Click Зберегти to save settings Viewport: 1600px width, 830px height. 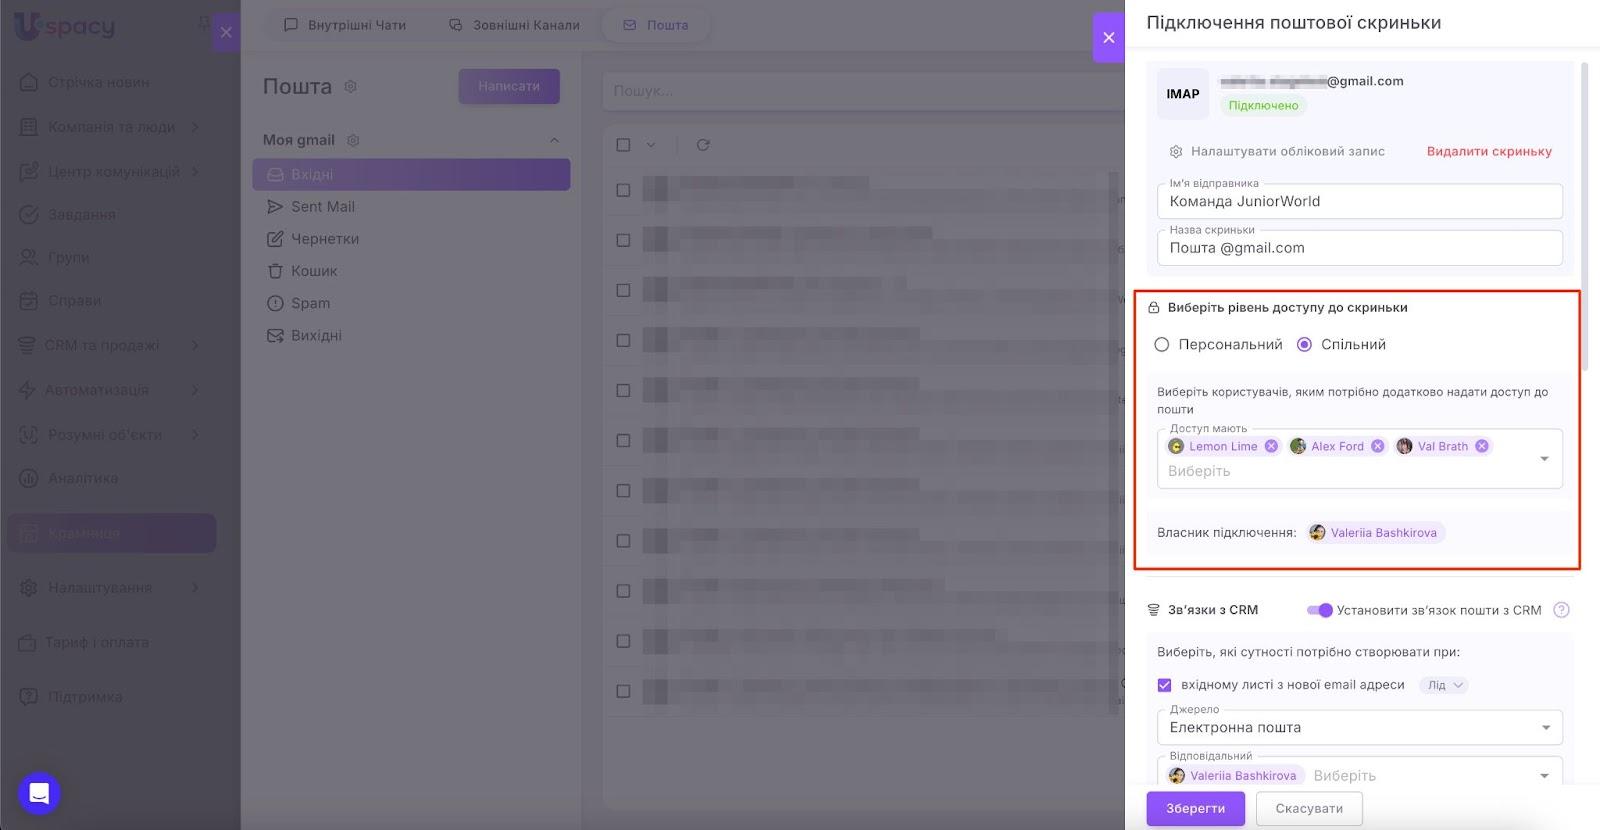1195,808
